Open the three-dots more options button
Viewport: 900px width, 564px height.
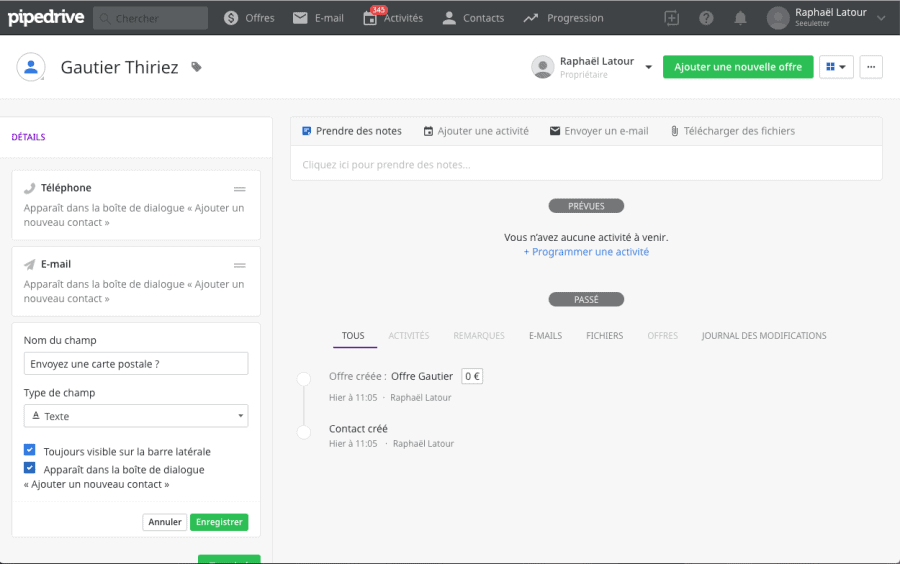871,67
